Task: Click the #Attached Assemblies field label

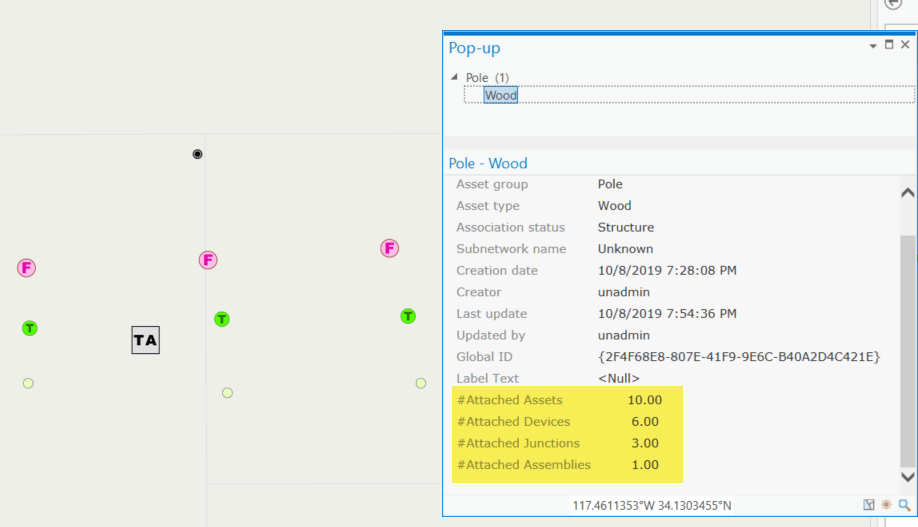Action: (523, 465)
